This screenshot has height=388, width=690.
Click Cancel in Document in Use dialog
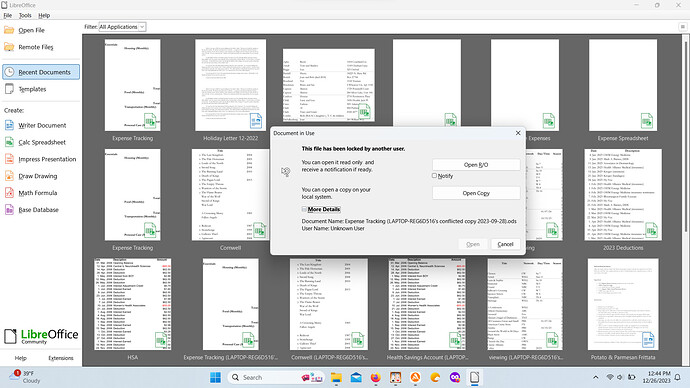click(505, 244)
